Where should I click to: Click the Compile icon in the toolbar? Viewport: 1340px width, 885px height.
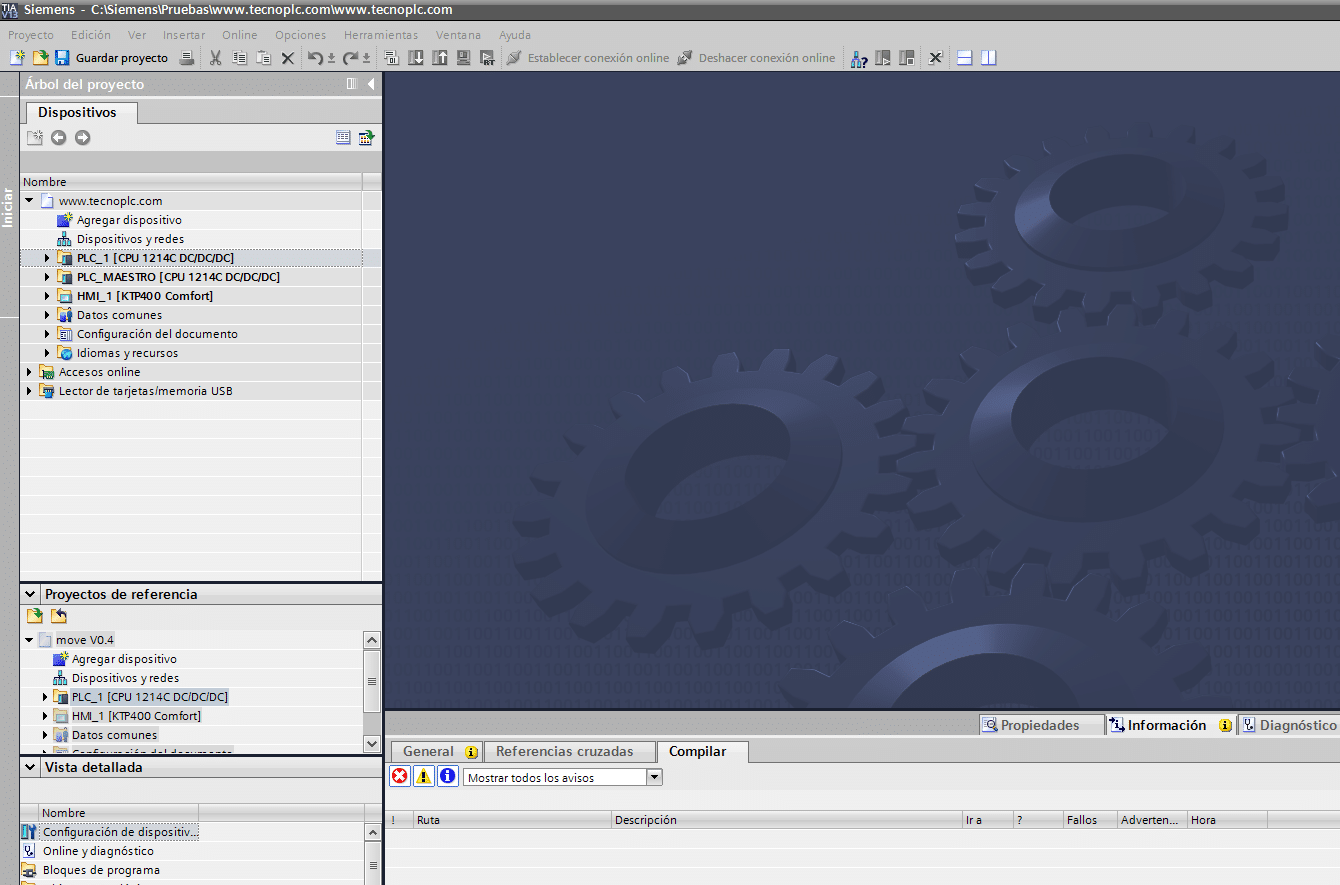(391, 58)
